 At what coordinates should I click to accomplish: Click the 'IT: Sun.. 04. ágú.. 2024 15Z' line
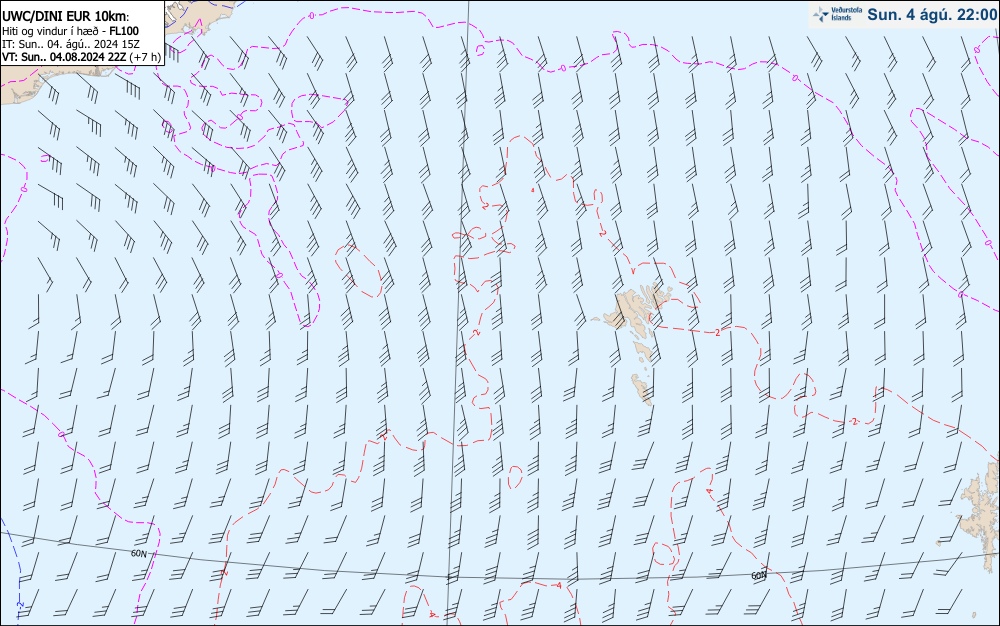click(x=71, y=44)
